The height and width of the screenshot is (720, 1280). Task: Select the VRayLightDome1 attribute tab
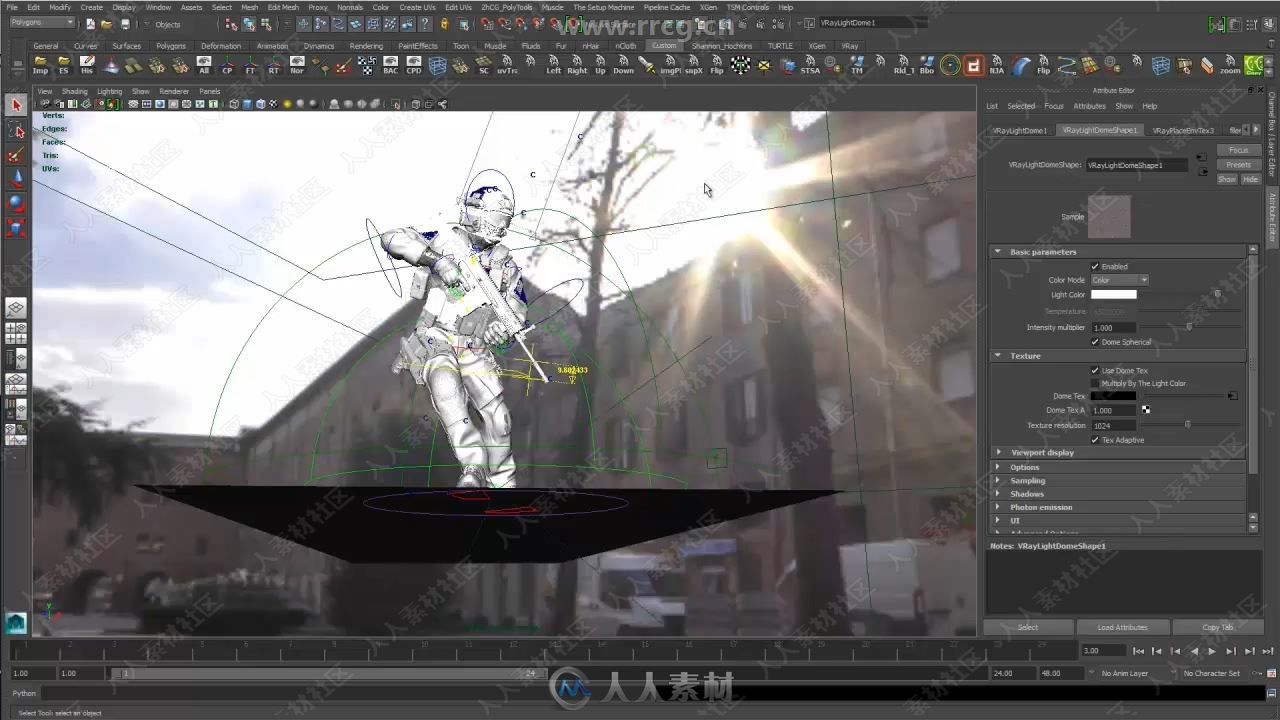1020,130
